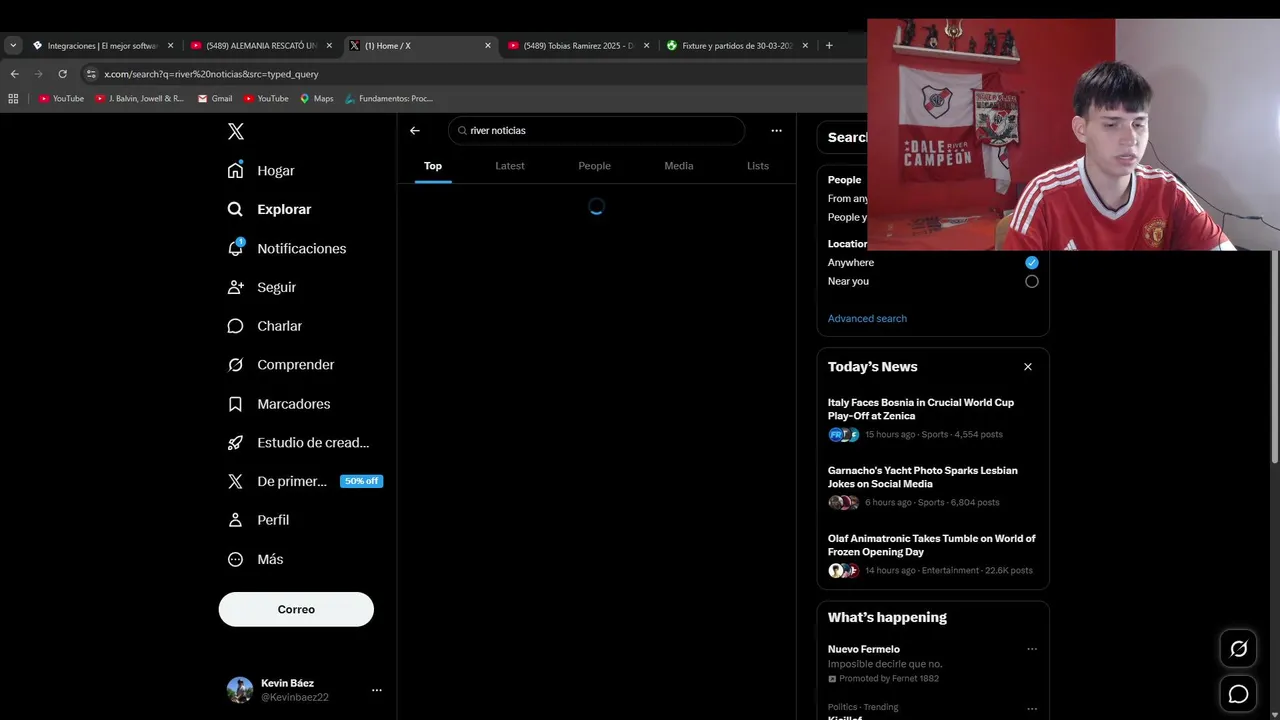The width and height of the screenshot is (1280, 720).
Task: Select Anywhere location radio button
Action: 1031,262
